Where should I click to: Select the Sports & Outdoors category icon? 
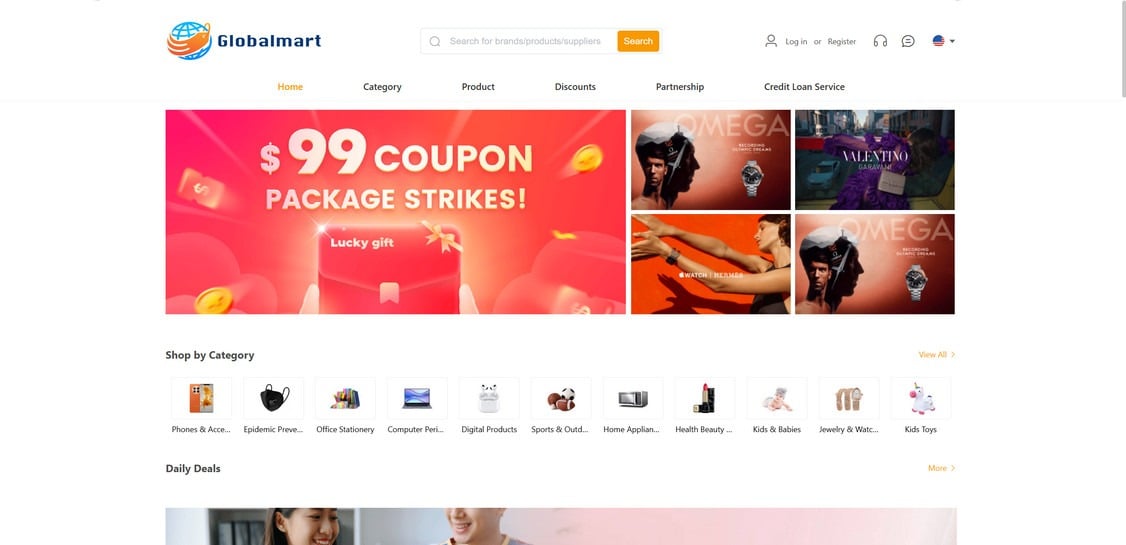click(561, 398)
